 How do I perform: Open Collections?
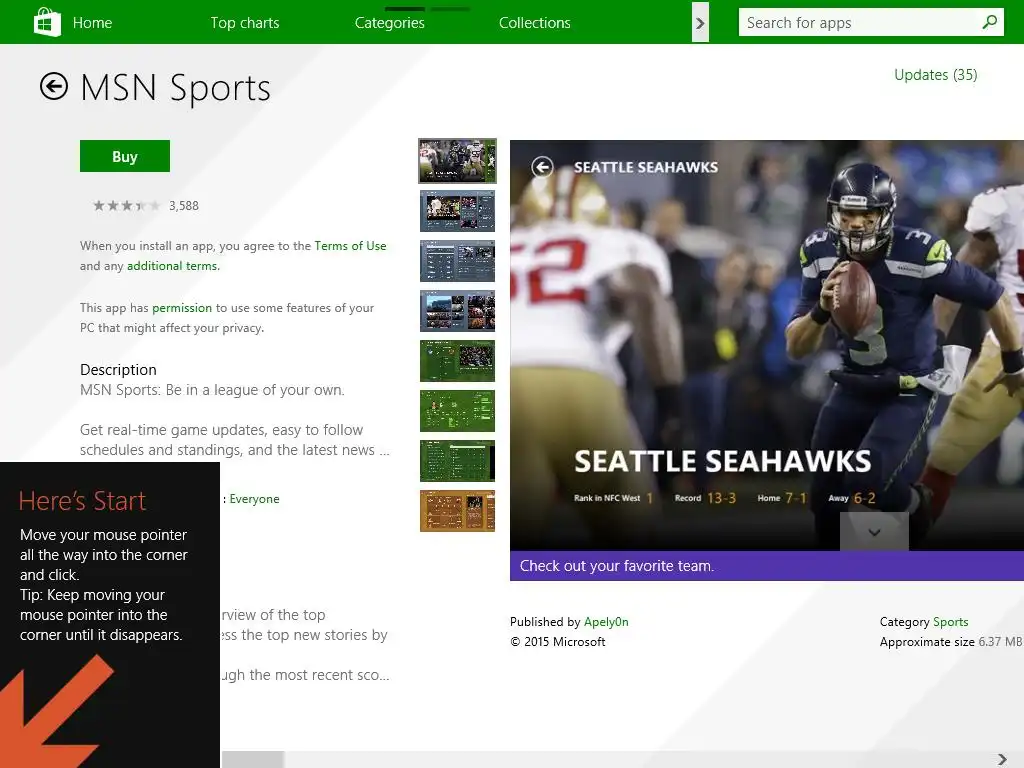click(535, 23)
